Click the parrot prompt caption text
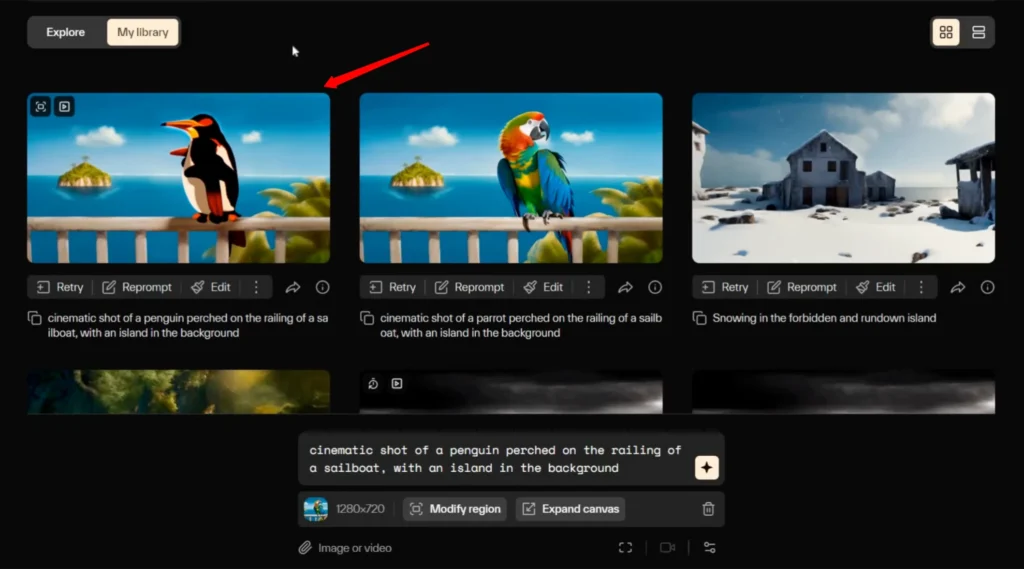Viewport: 1024px width, 569px height. click(520, 325)
